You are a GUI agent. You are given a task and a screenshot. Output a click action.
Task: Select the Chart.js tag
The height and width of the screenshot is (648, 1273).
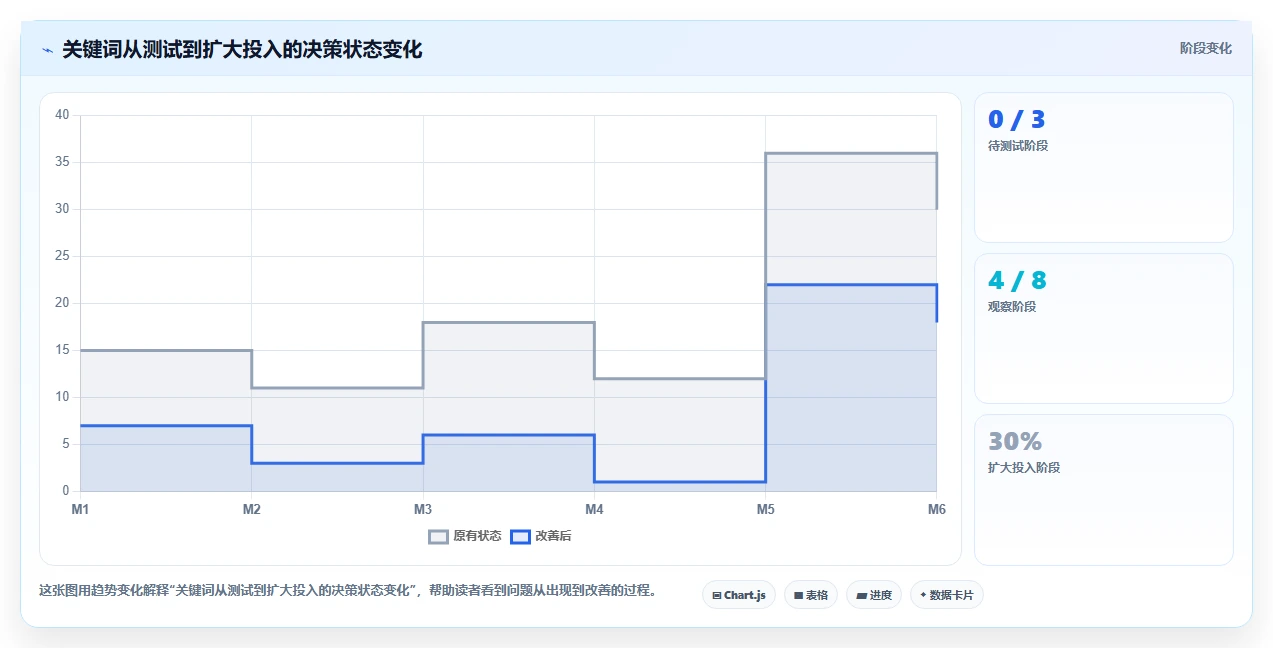739,595
